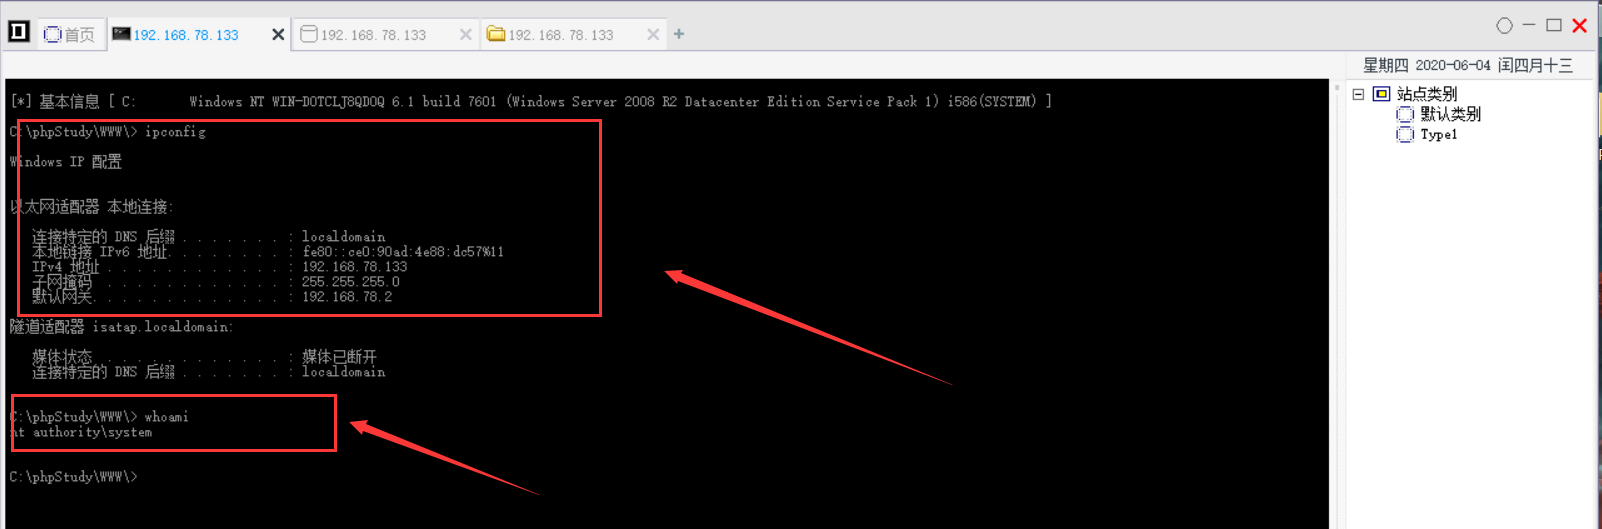Close the database manager tab

(465, 34)
